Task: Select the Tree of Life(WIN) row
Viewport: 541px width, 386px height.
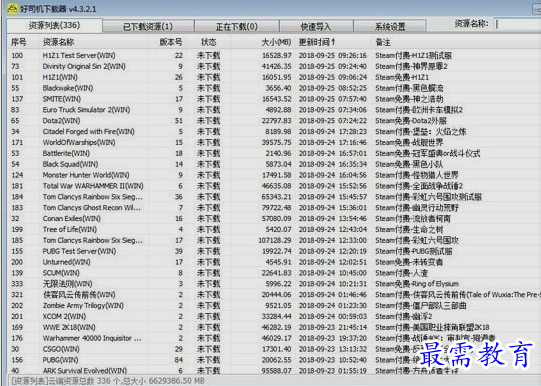Action: click(274, 229)
